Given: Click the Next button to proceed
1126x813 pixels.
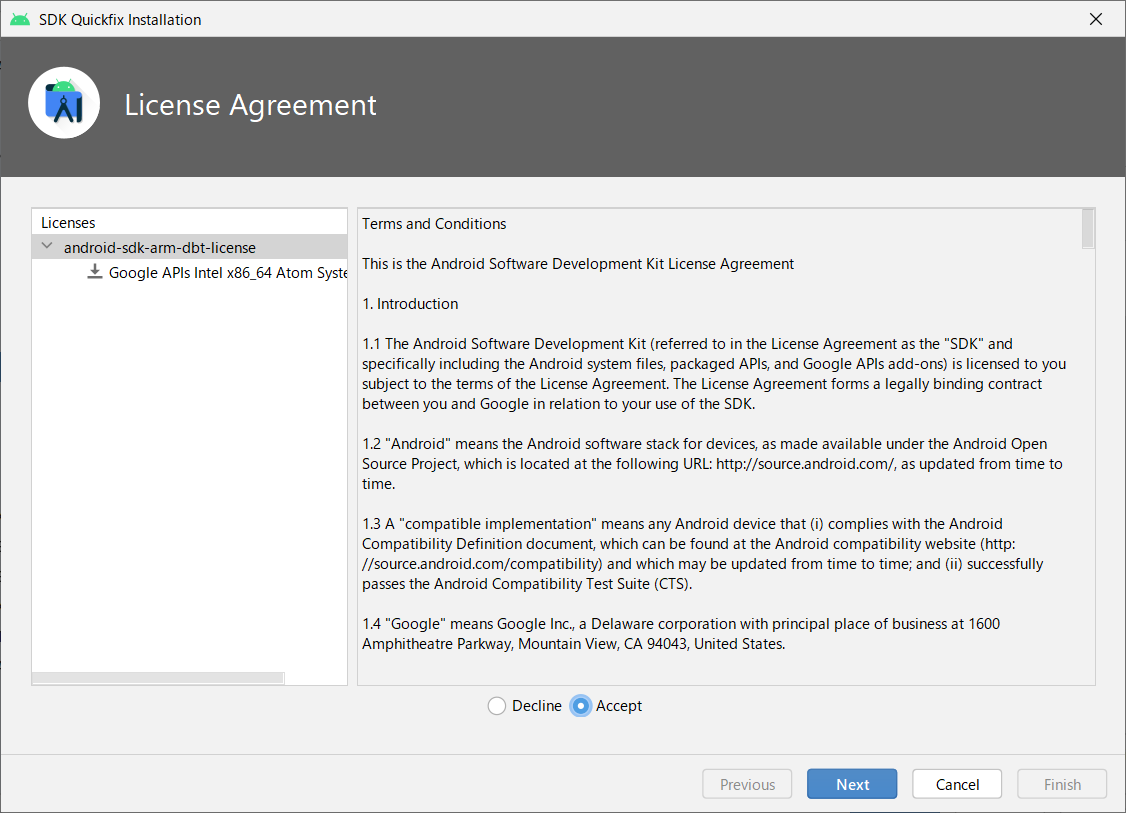Looking at the screenshot, I should [x=851, y=783].
